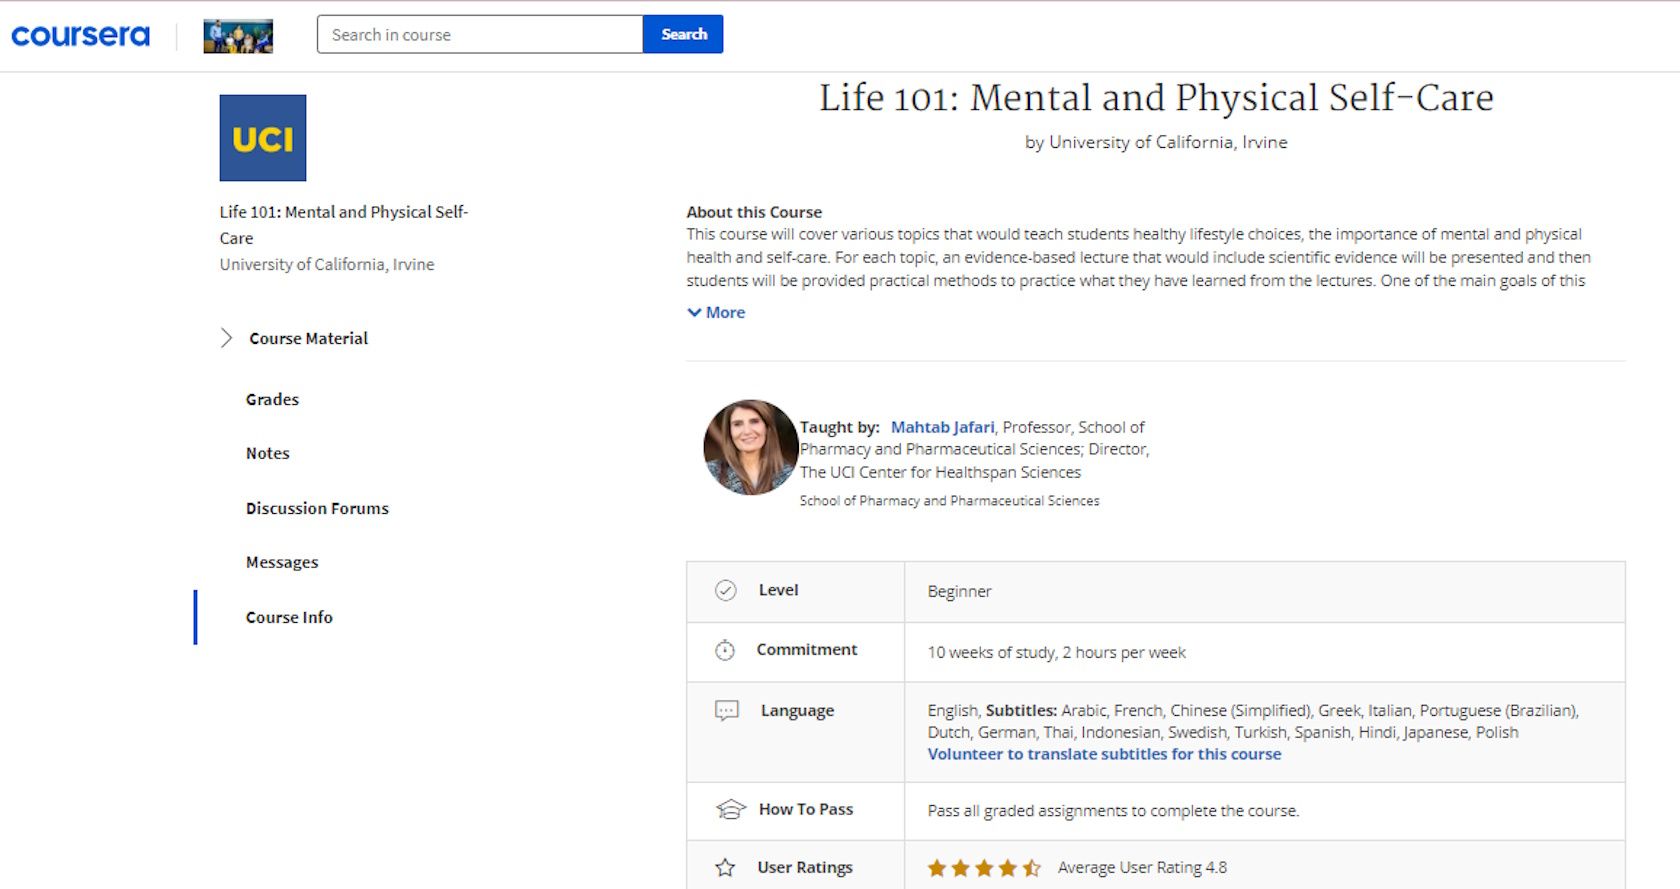
Task: Go to the Grades section
Action: [x=272, y=399]
